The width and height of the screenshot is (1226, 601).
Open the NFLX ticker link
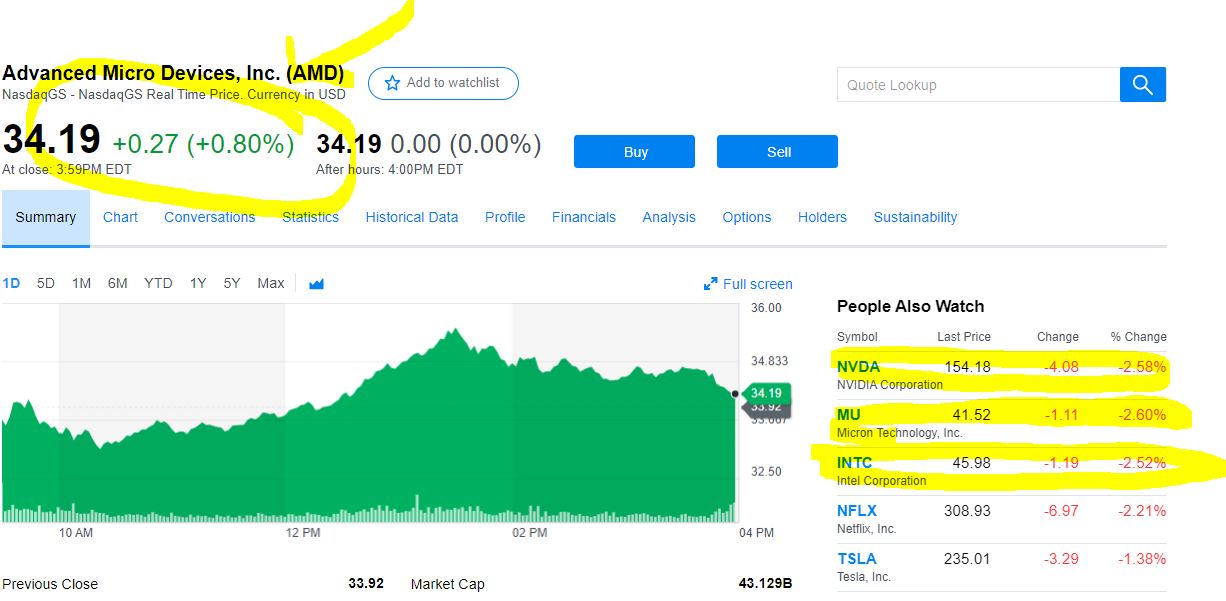857,511
